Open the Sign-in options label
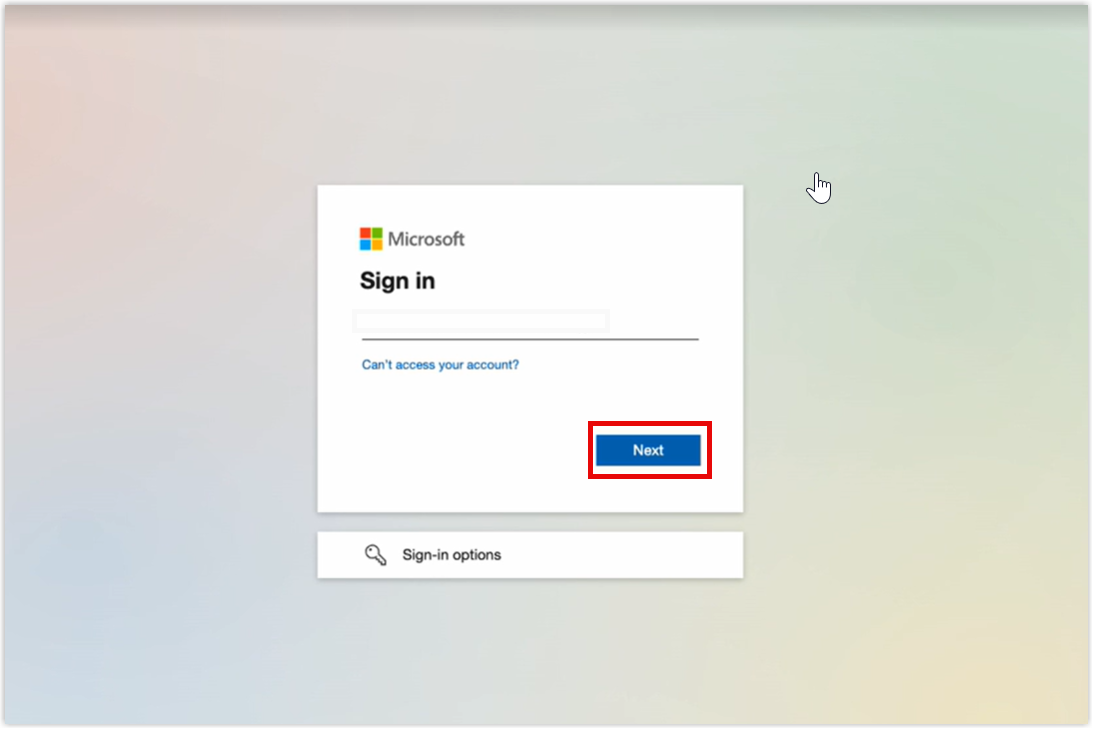 pyautogui.click(x=451, y=555)
